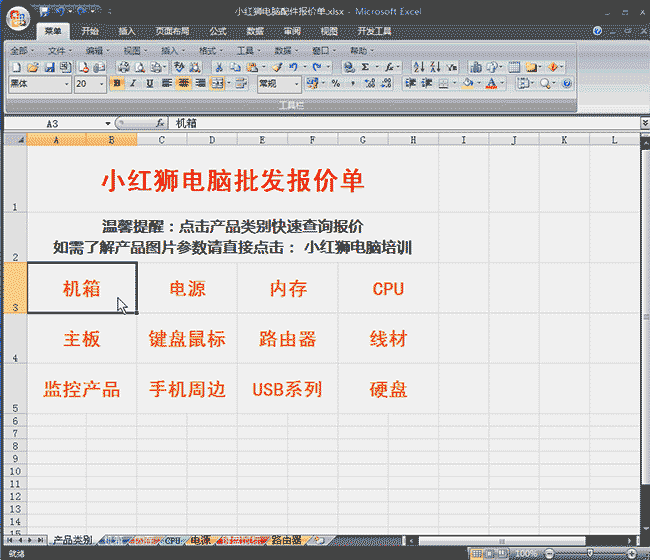
Task: Click the Filter funnel icon
Action: (452, 67)
